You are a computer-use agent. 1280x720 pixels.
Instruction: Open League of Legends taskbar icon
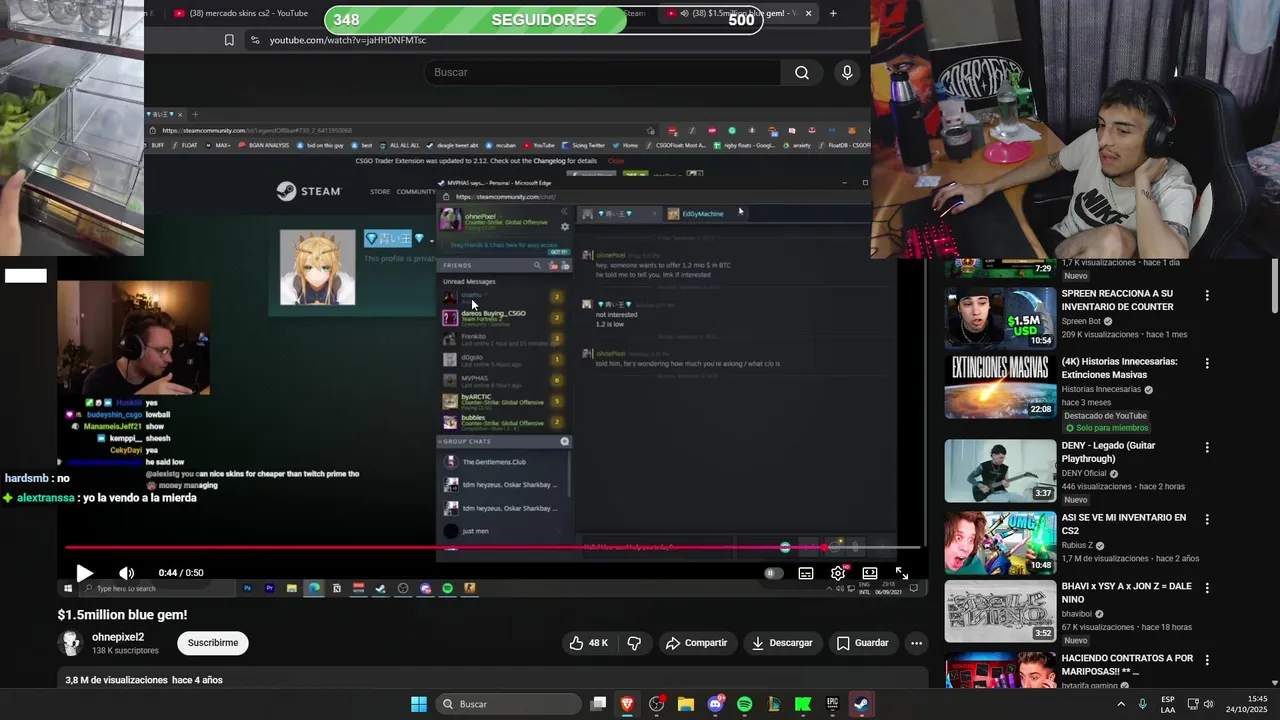pos(774,704)
